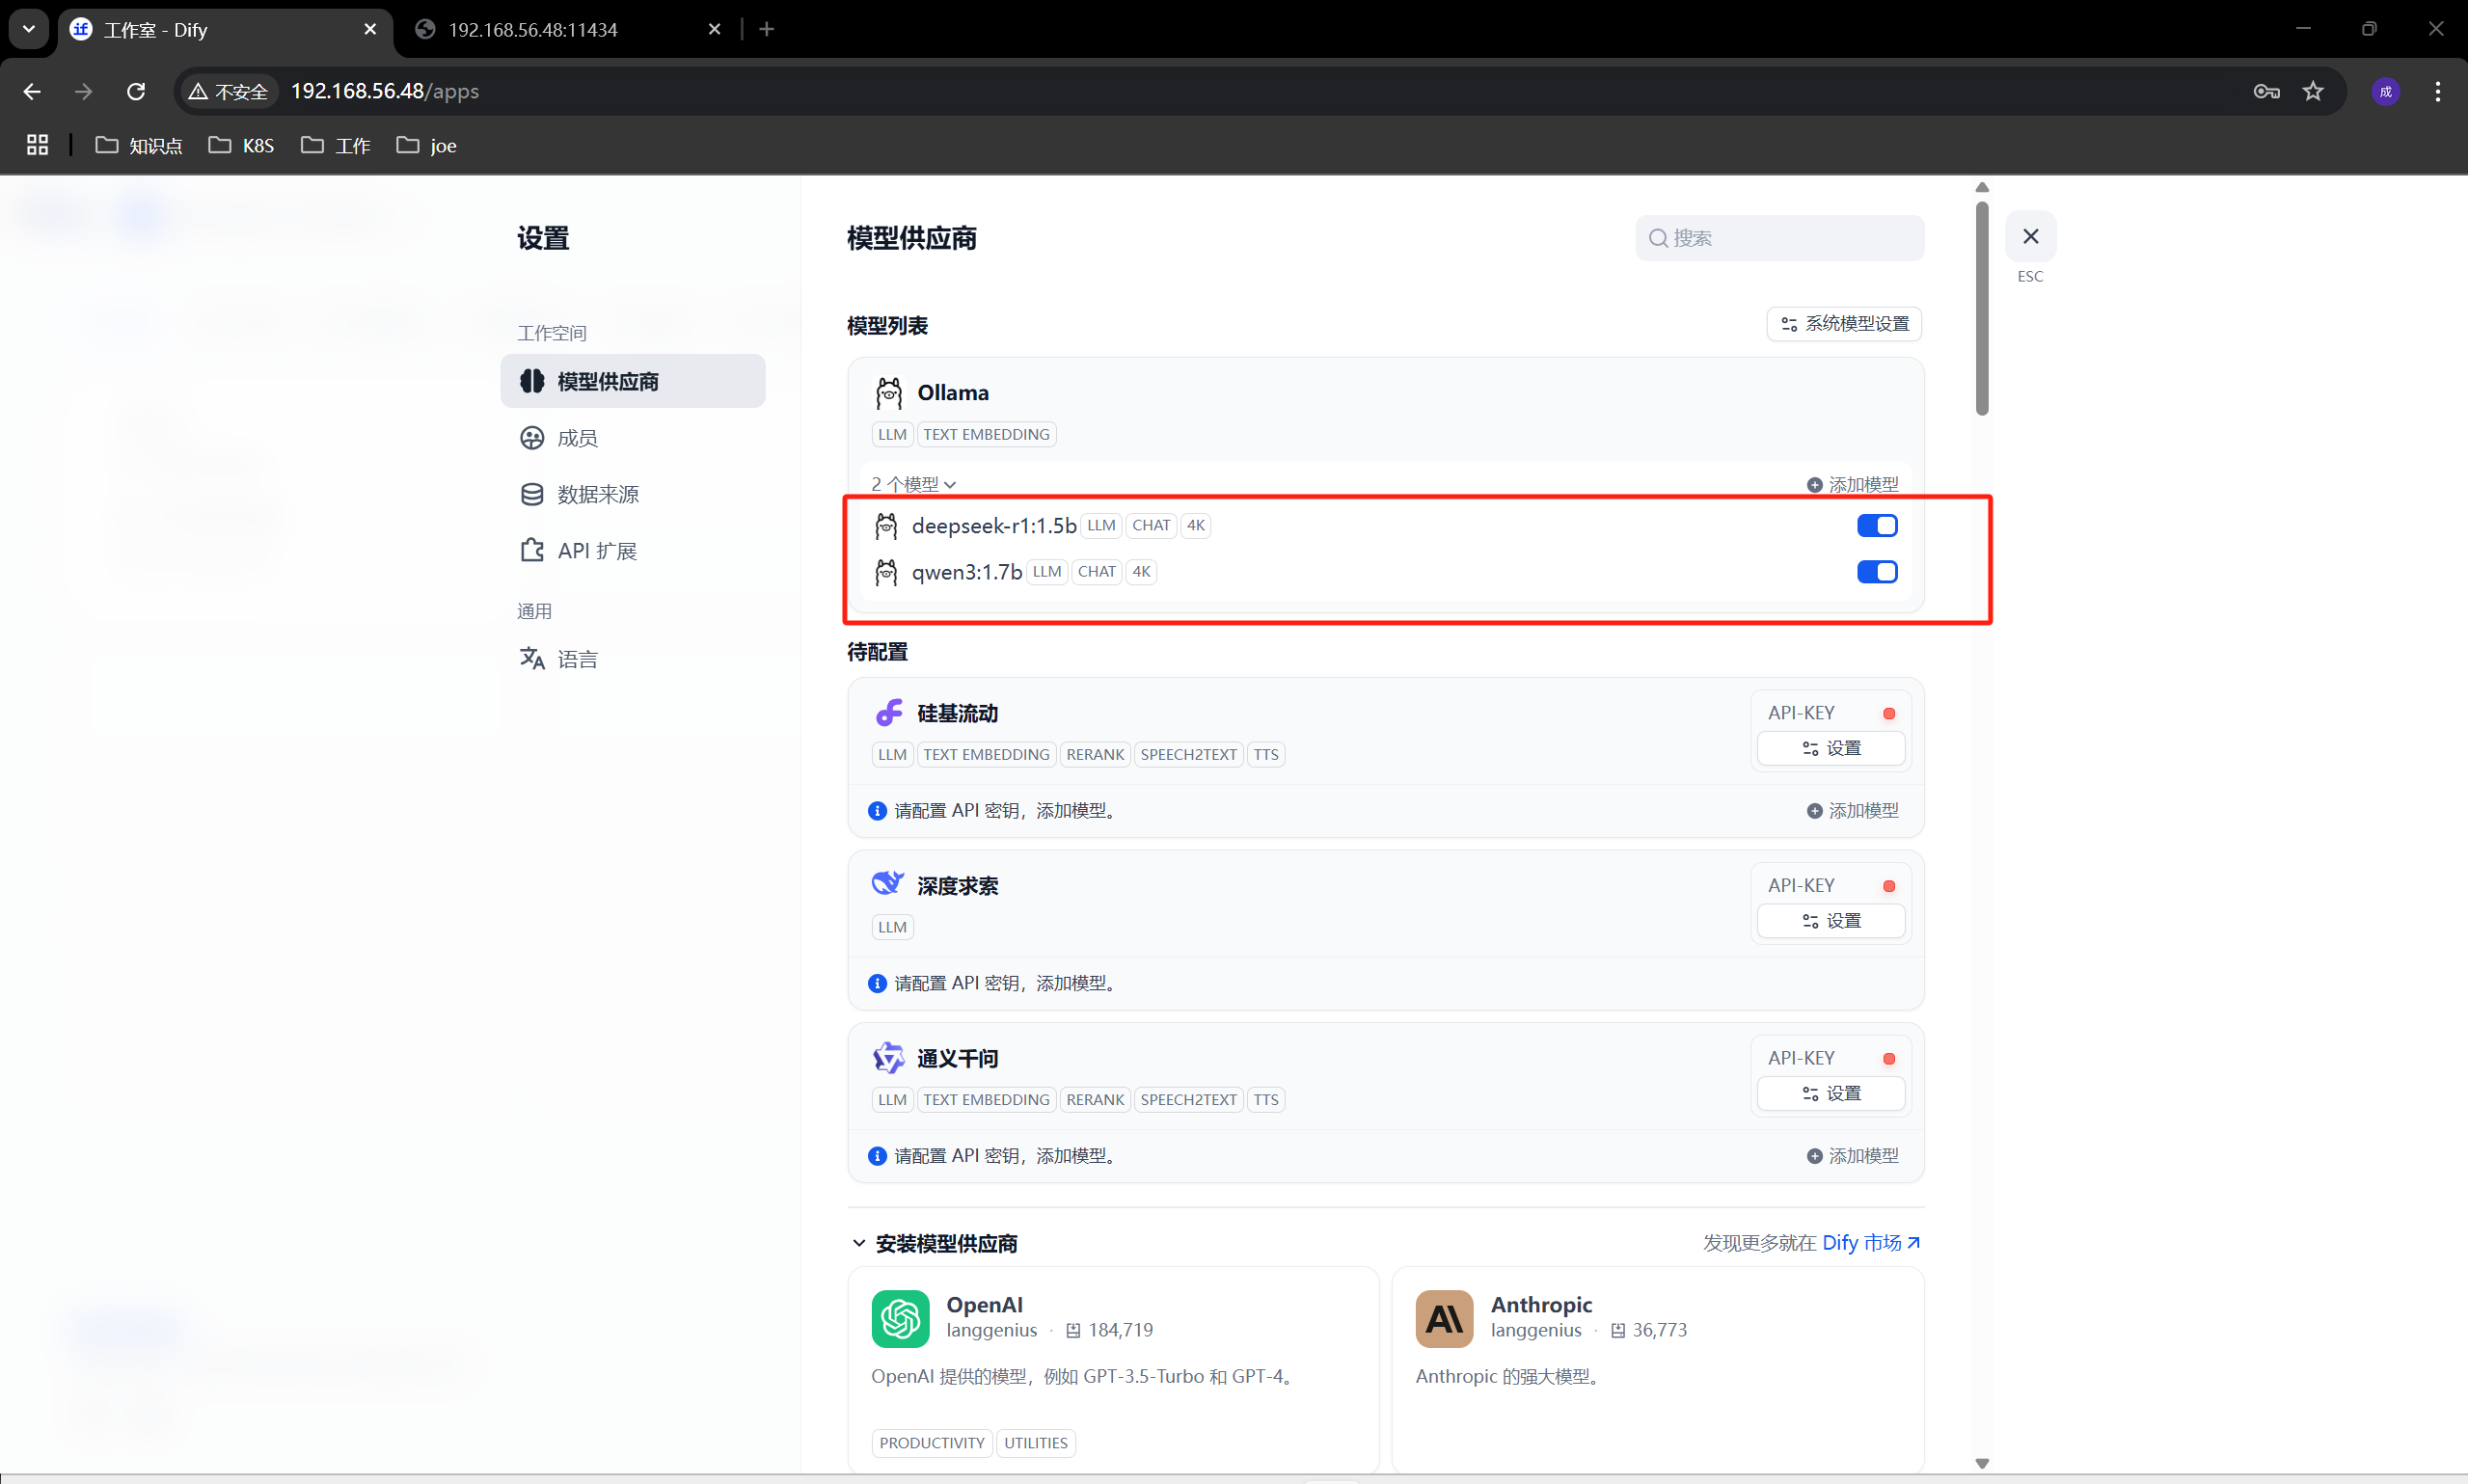Reload the current page
The height and width of the screenshot is (1484, 2468).
[x=136, y=91]
